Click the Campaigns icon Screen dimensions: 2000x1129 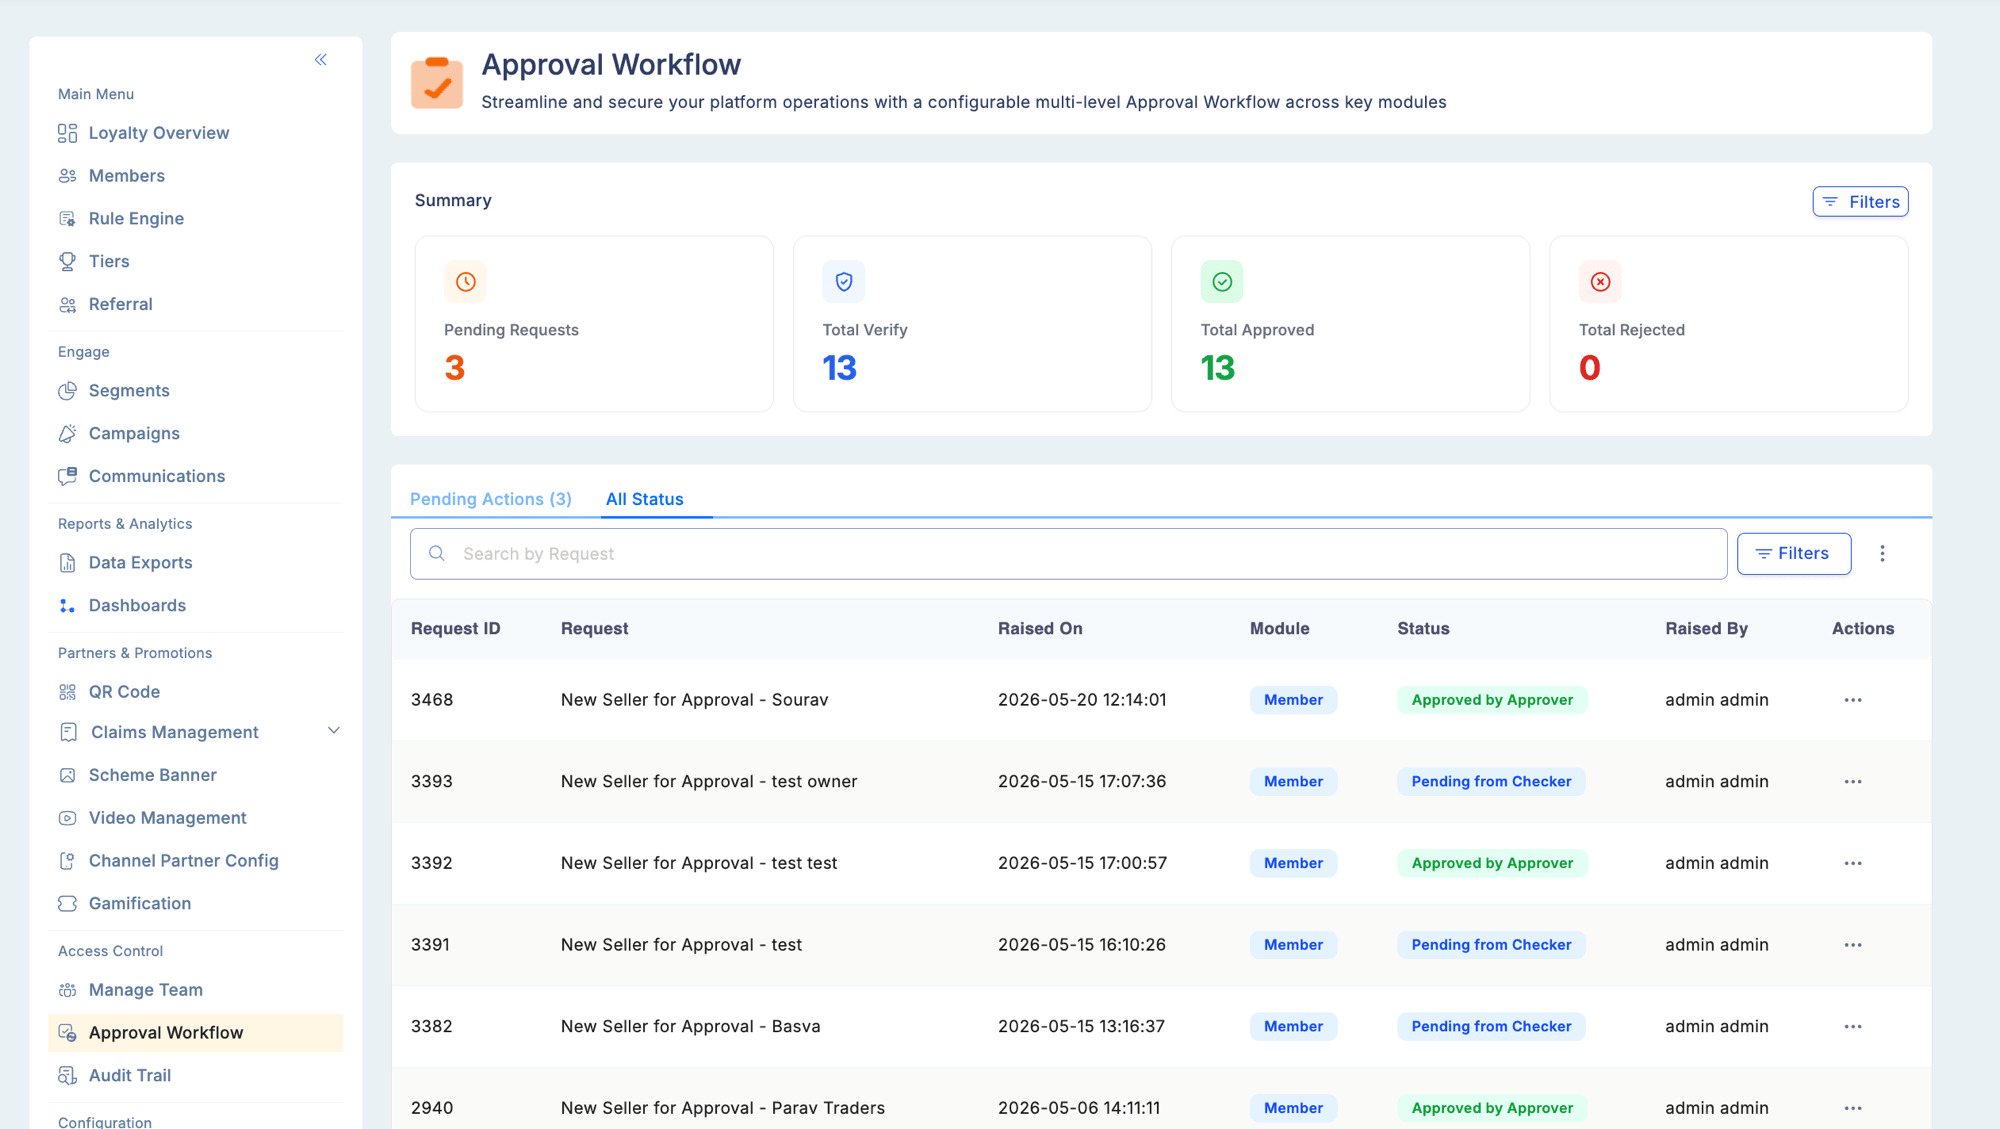point(67,434)
